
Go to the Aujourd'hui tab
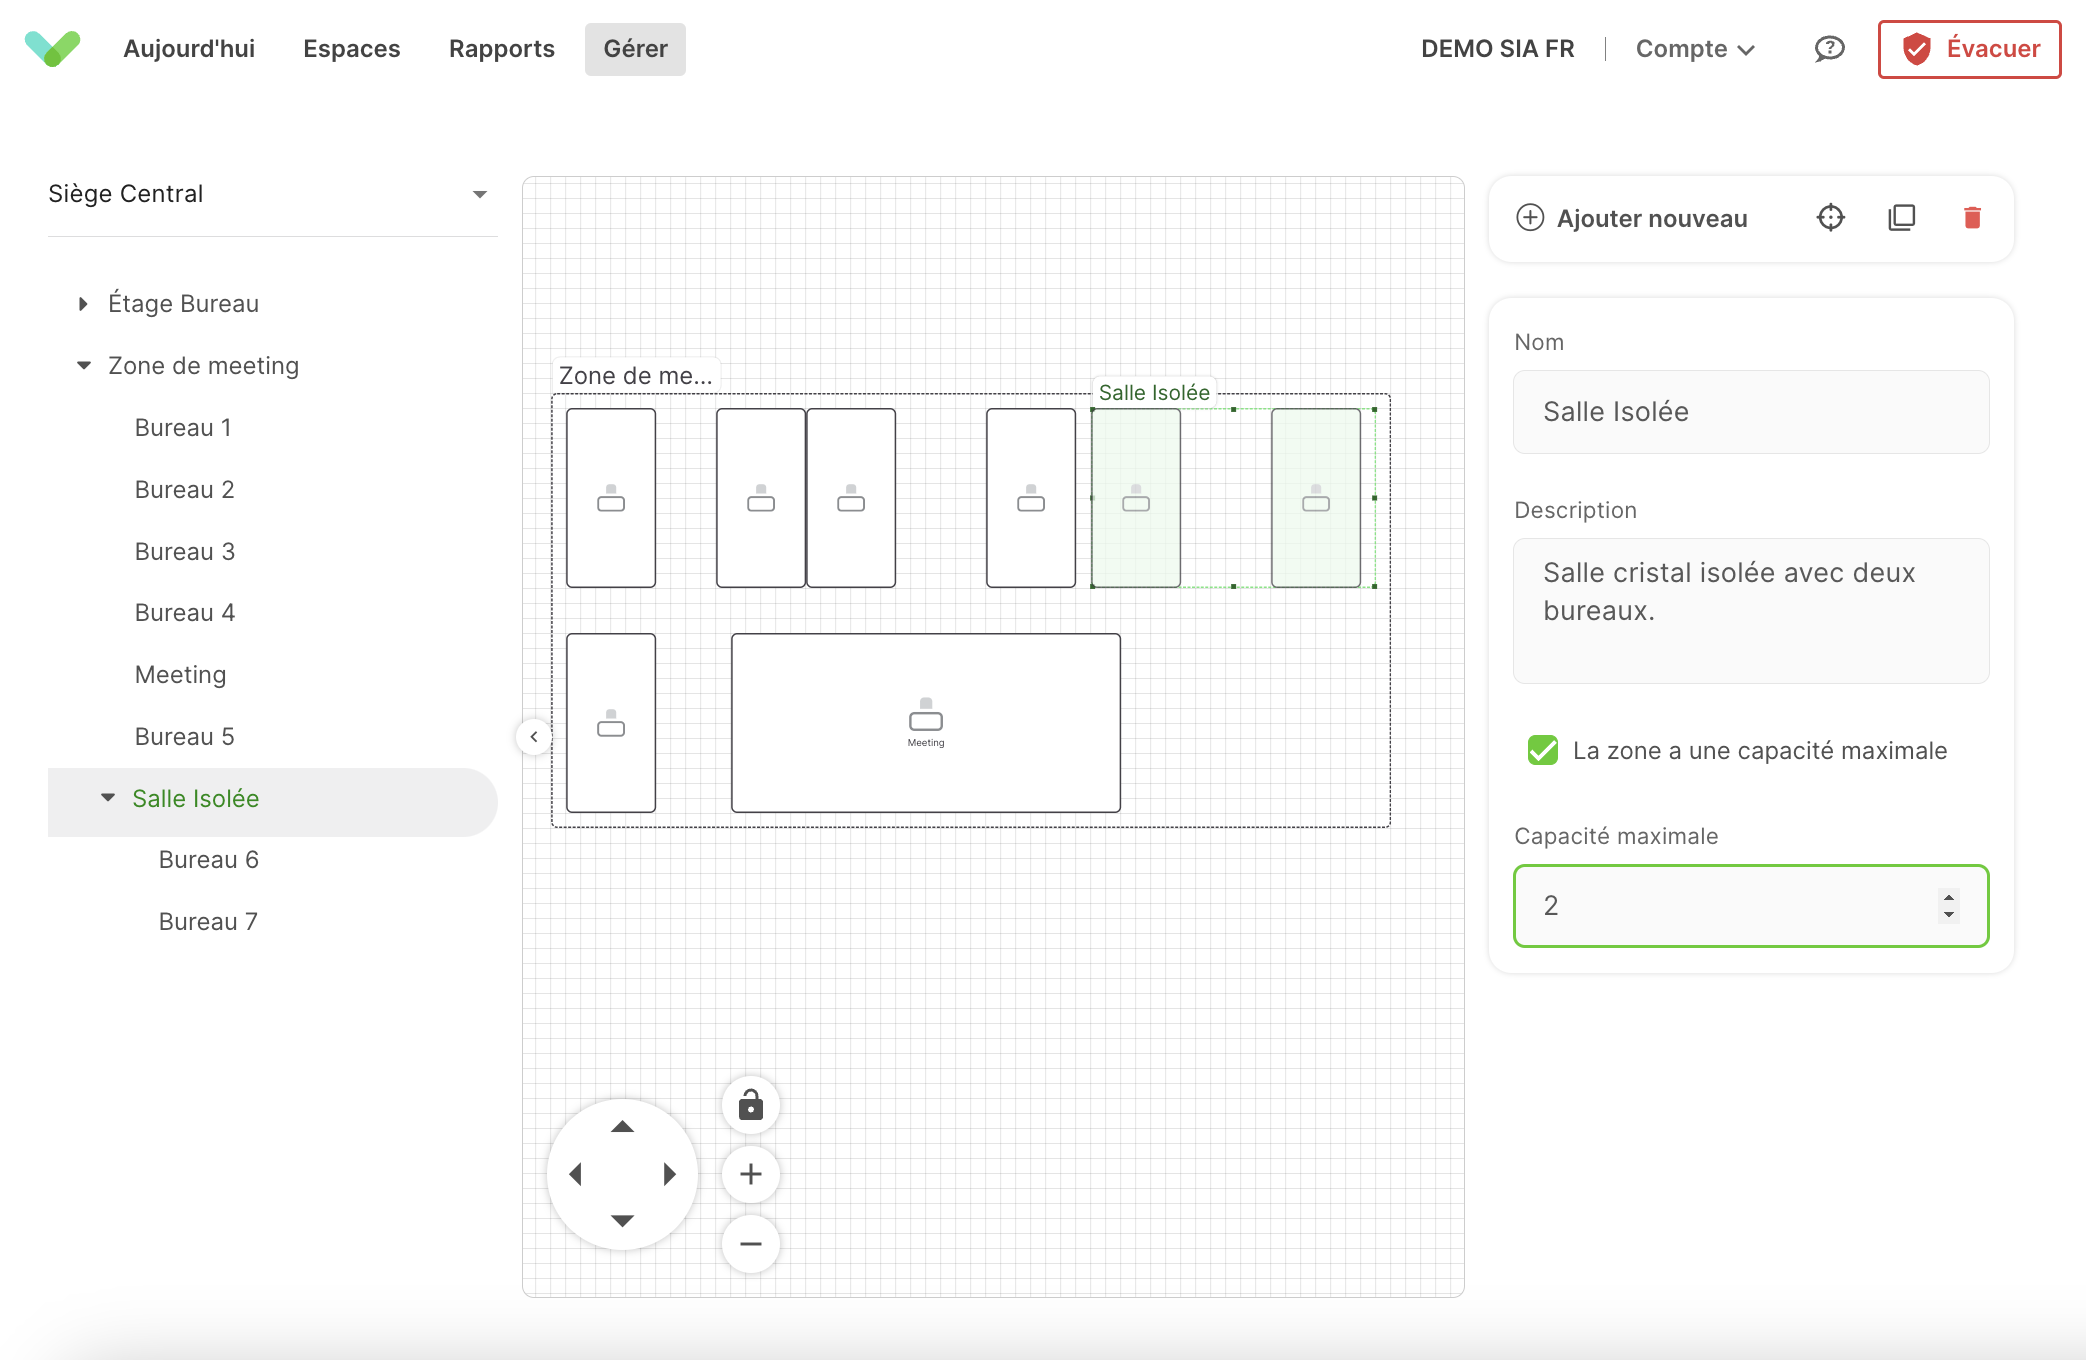point(189,48)
